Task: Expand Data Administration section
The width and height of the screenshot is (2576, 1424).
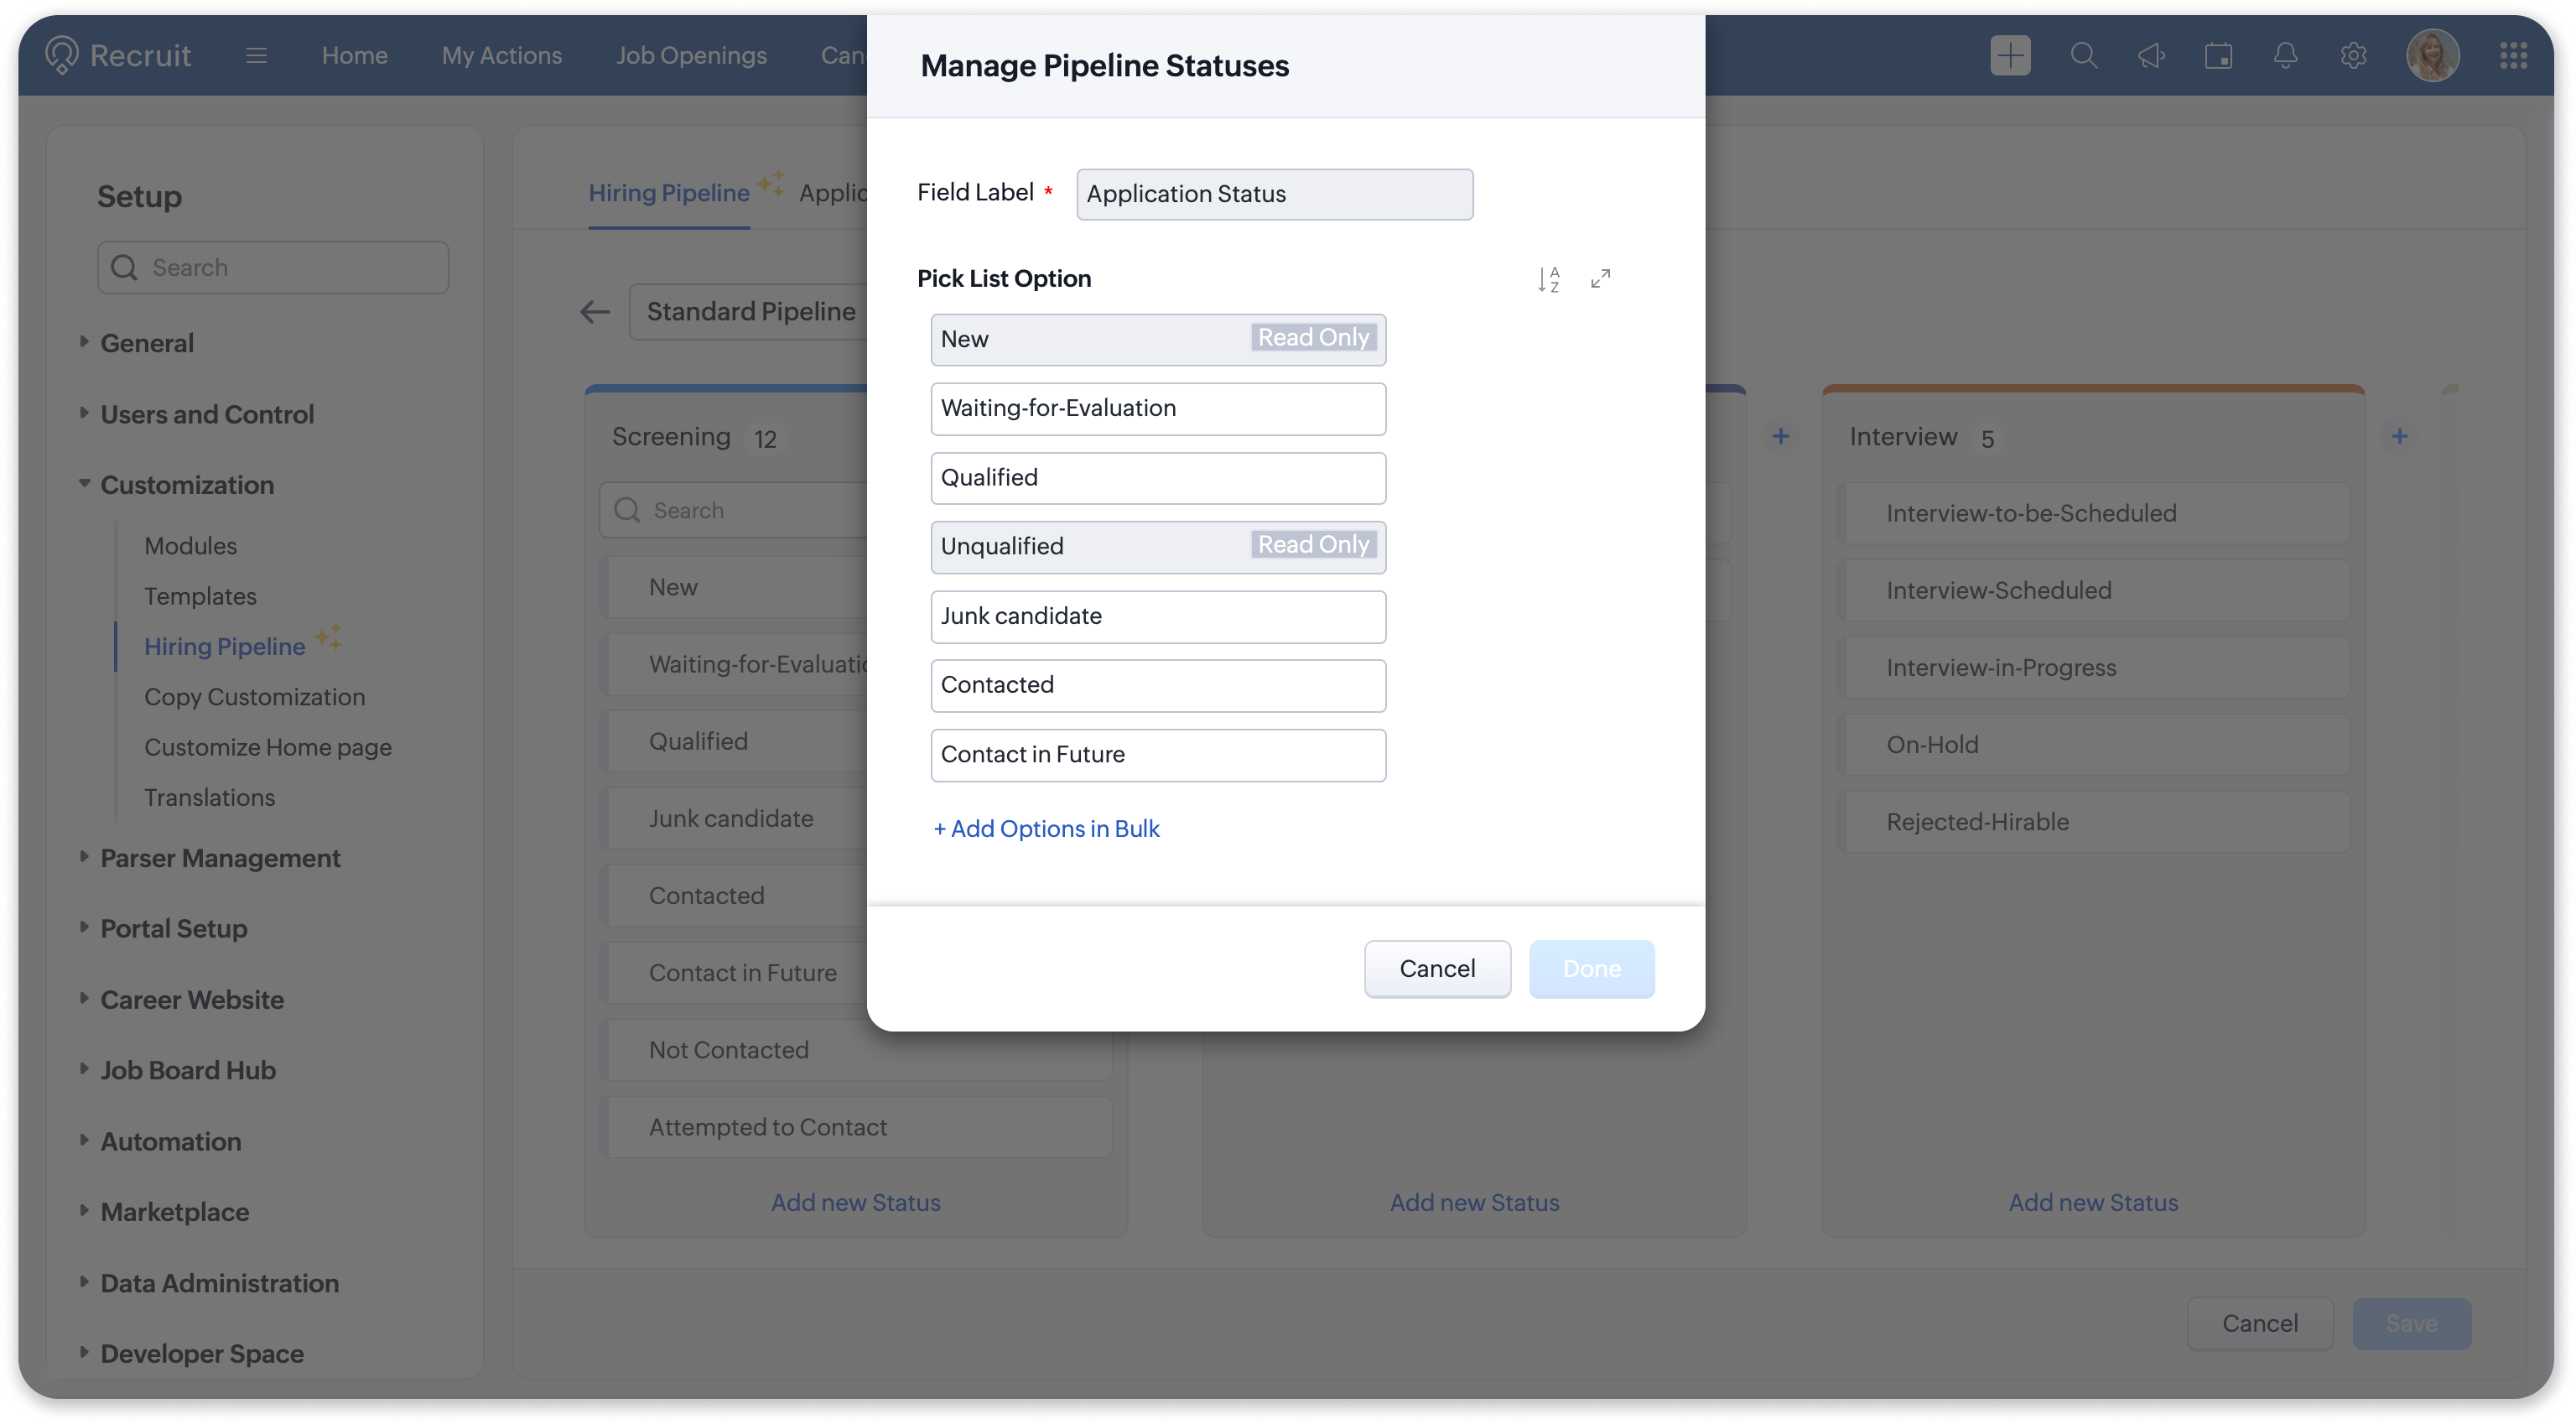Action: click(84, 1281)
